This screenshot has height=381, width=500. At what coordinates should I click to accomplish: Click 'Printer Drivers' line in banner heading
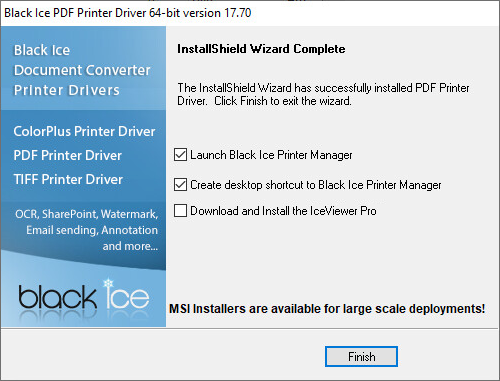click(66, 90)
